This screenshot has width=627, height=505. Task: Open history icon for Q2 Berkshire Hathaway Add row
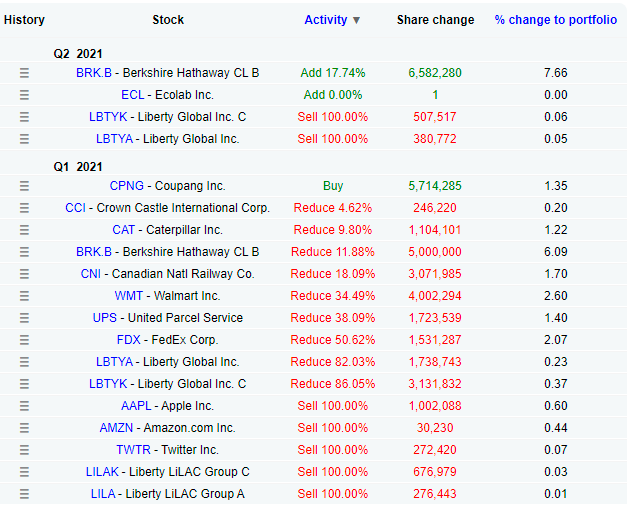click(24, 73)
